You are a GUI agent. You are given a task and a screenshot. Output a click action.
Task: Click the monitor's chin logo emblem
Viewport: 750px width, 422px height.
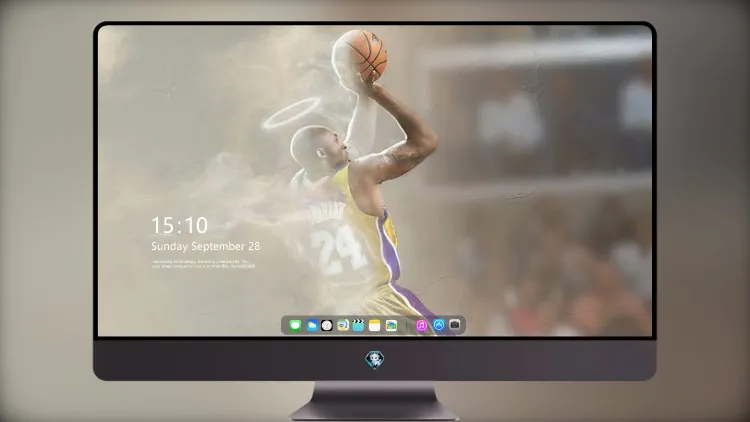[x=375, y=360]
